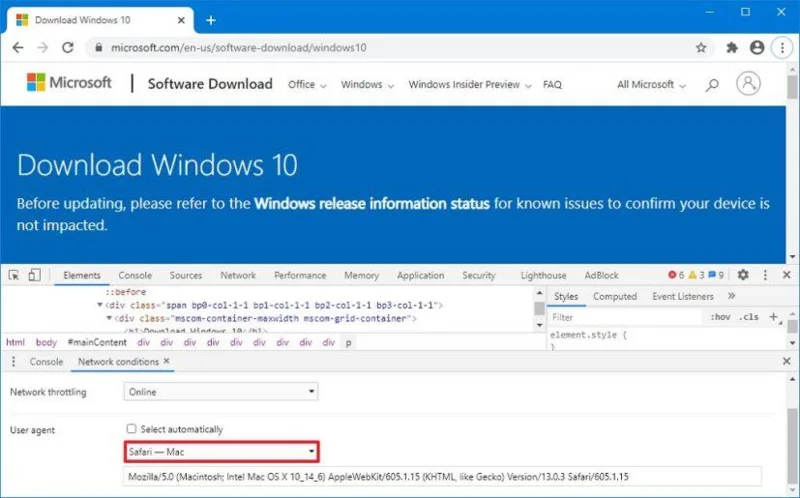
Task: Open the Security tab
Action: [479, 275]
